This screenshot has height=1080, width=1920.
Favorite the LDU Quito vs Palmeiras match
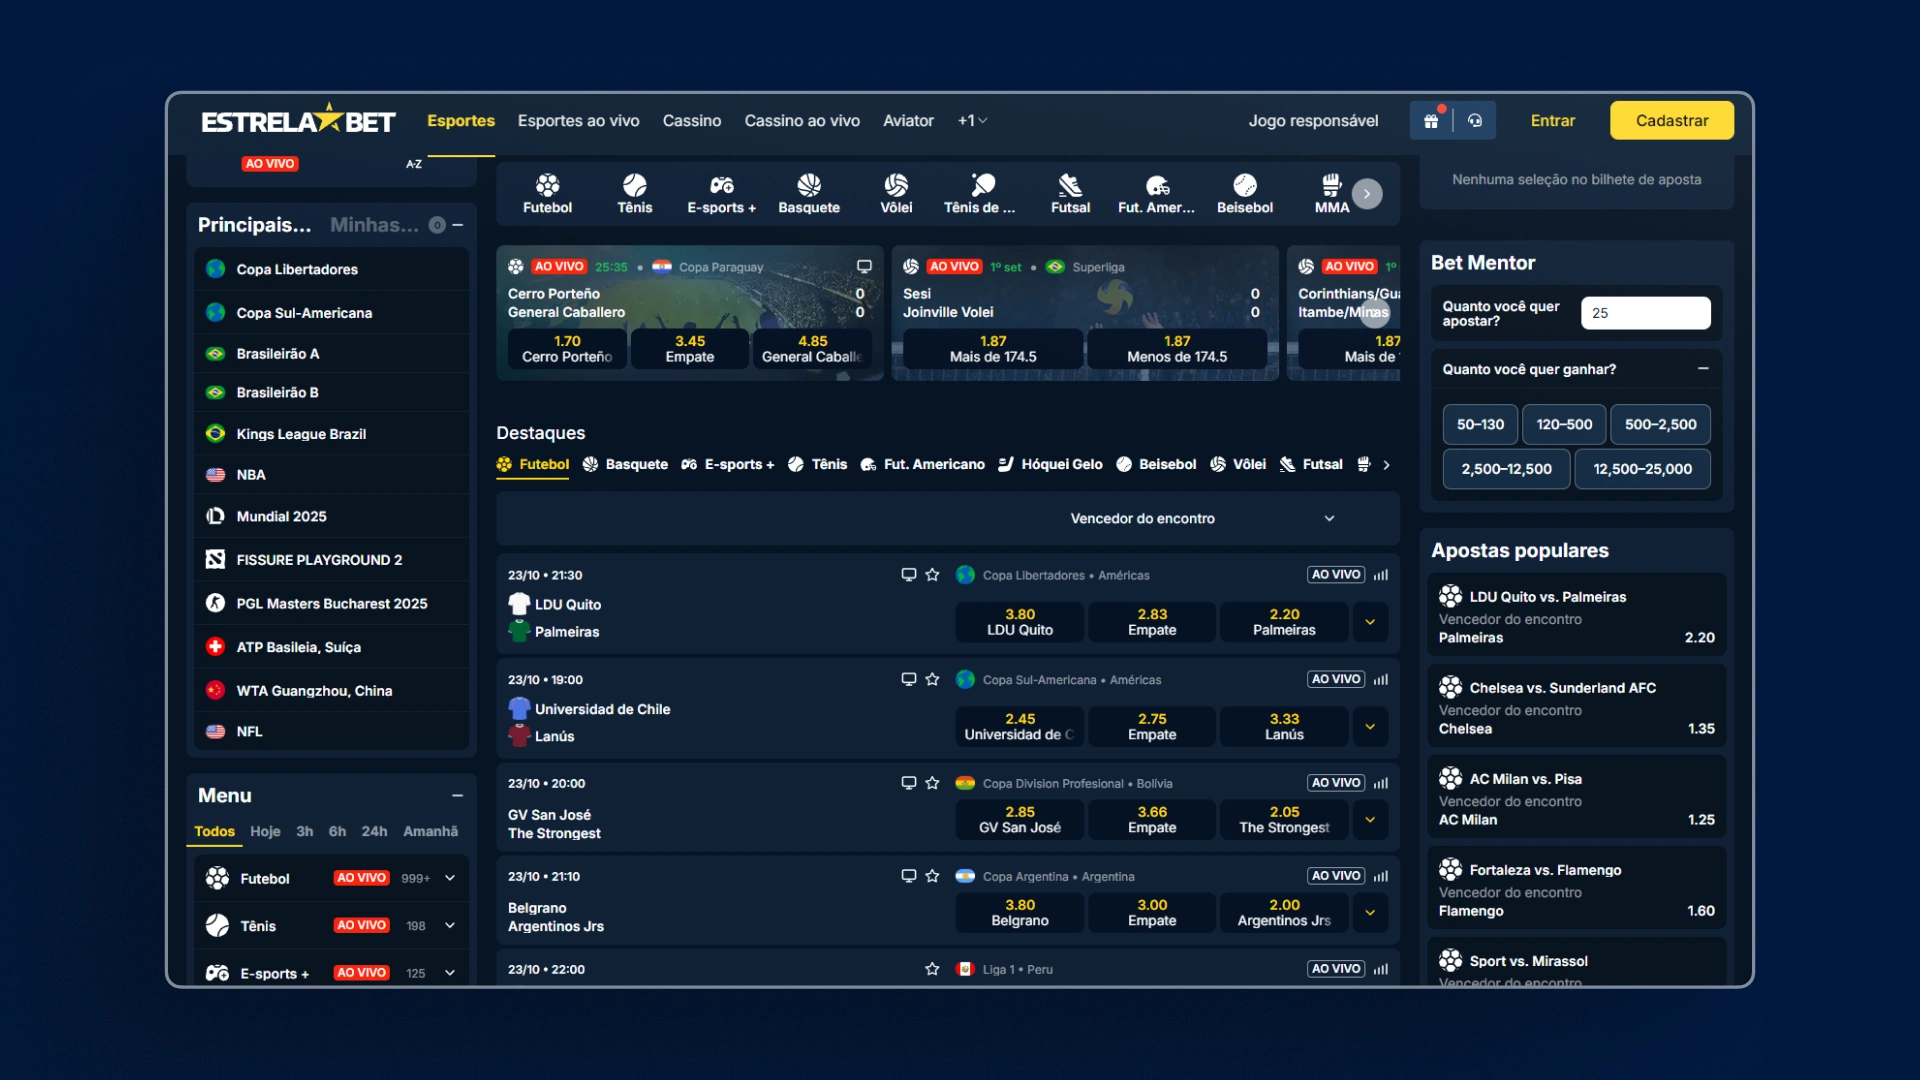pos(932,575)
